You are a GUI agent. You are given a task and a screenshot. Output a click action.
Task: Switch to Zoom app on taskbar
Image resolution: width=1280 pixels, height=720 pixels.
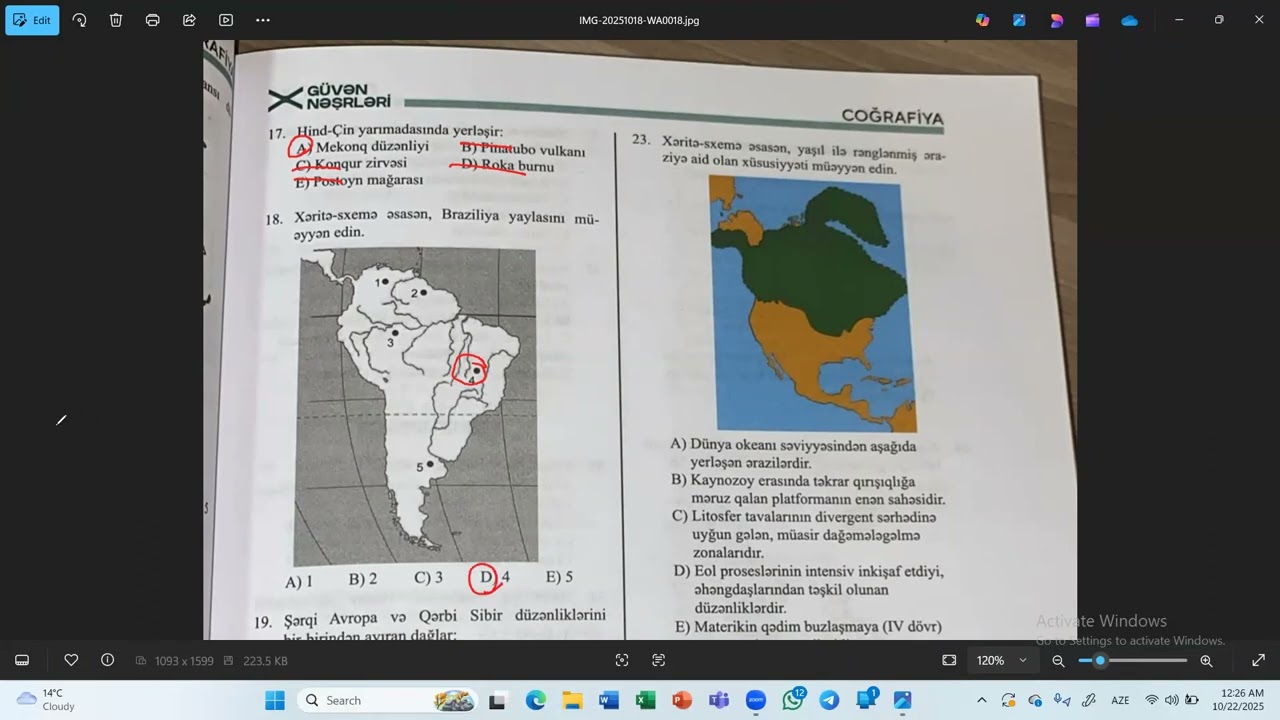coord(756,700)
